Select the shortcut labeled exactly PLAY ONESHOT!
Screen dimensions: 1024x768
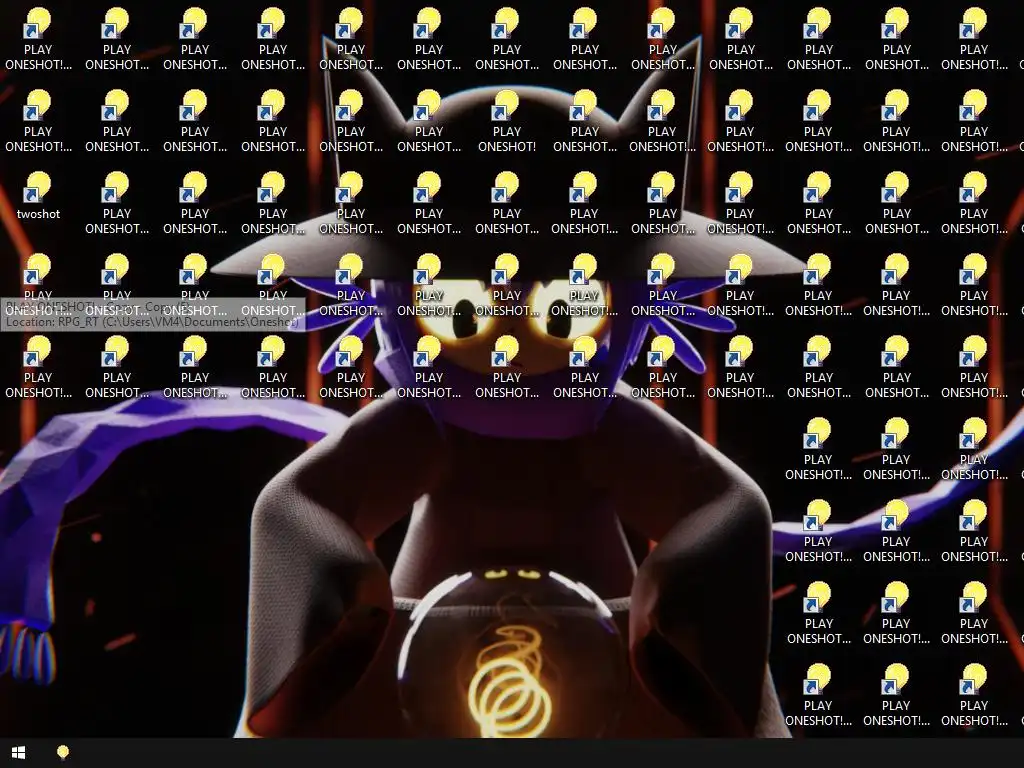[x=507, y=121]
